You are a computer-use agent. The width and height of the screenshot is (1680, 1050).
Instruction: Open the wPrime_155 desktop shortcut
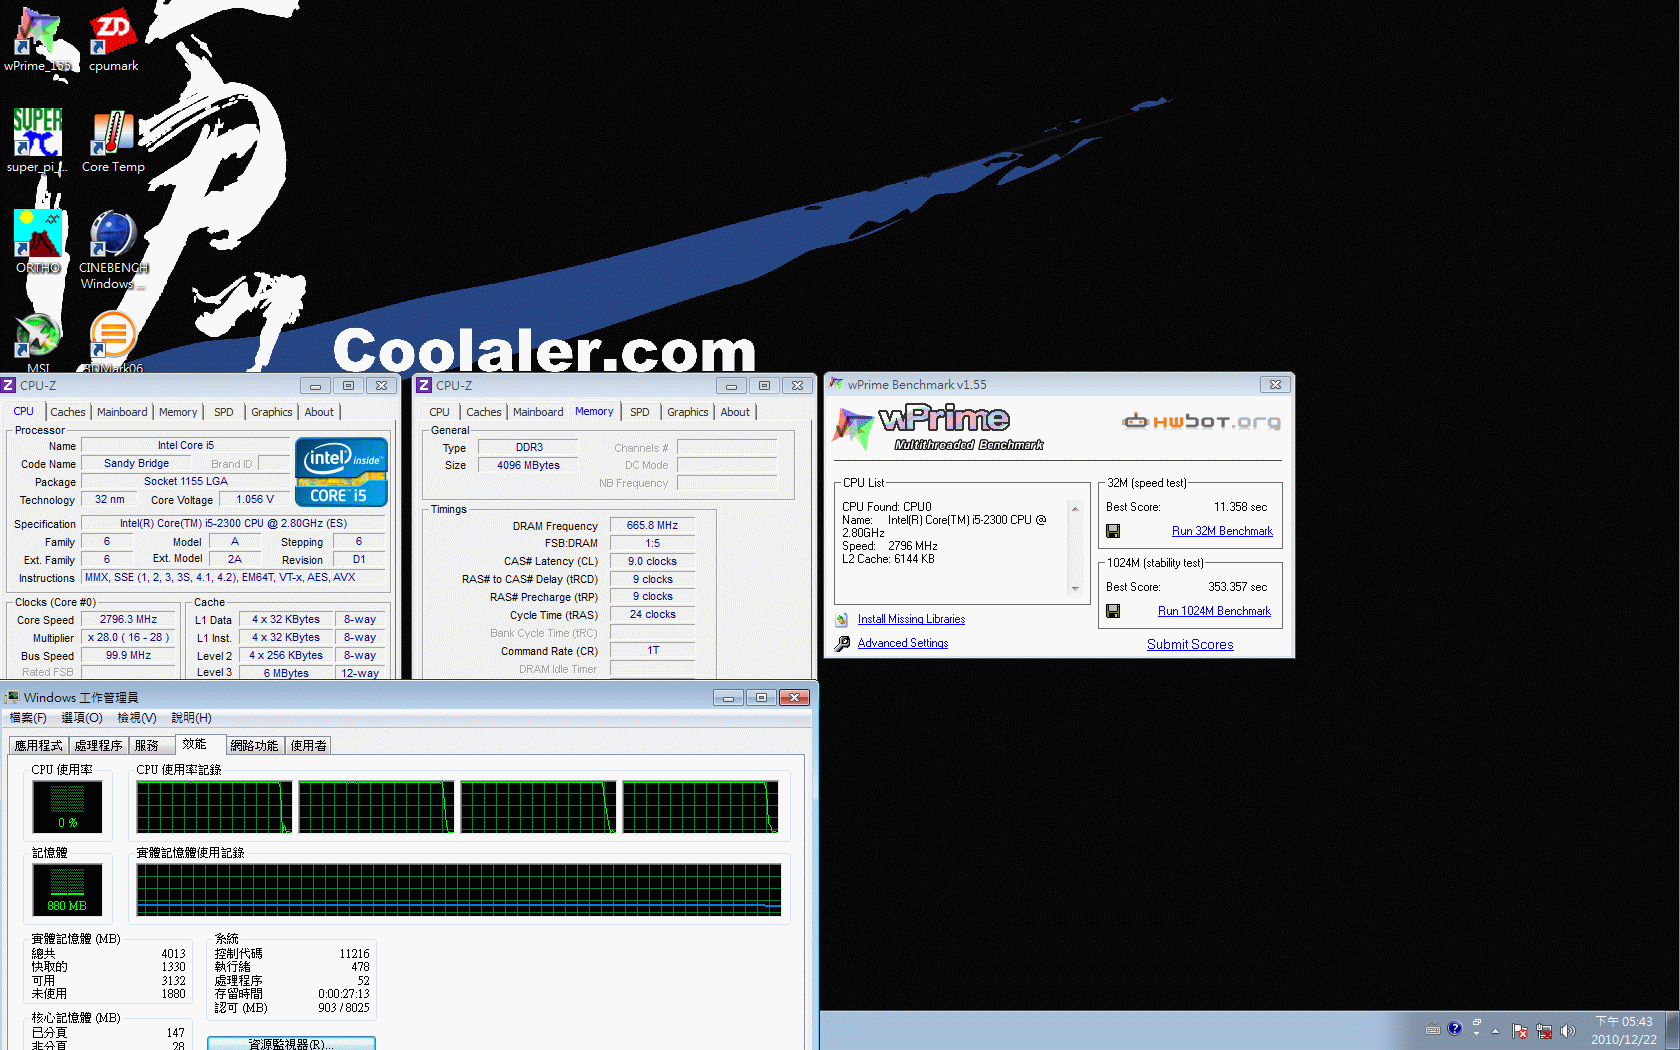[38, 40]
